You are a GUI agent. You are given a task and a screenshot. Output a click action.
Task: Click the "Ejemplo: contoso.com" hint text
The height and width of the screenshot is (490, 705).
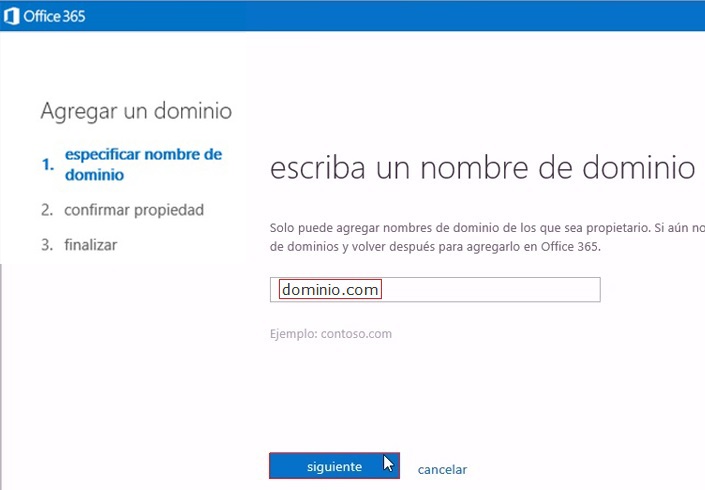tap(331, 333)
